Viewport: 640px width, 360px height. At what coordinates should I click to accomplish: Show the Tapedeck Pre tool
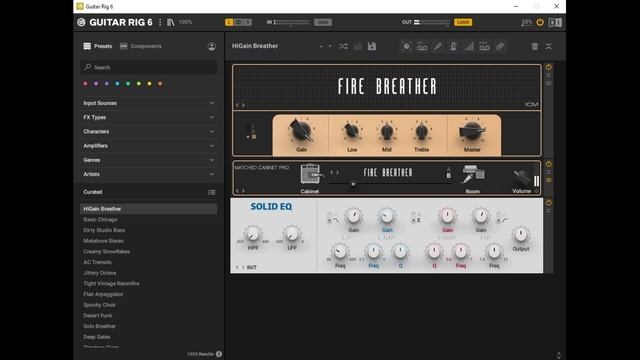(422, 46)
